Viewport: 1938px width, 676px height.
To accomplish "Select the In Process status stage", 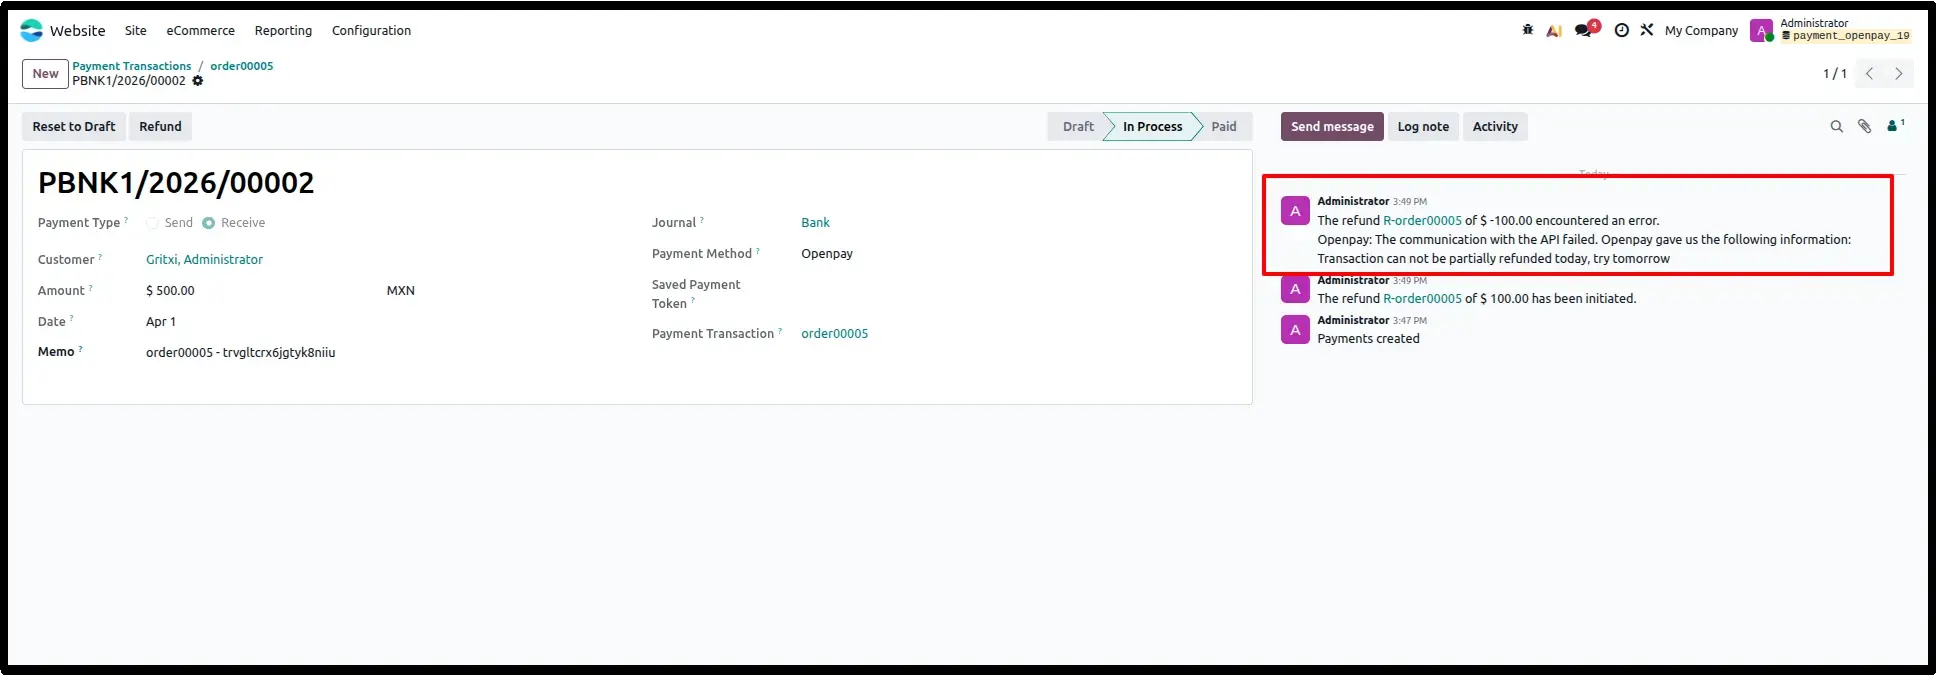I will click(1152, 127).
